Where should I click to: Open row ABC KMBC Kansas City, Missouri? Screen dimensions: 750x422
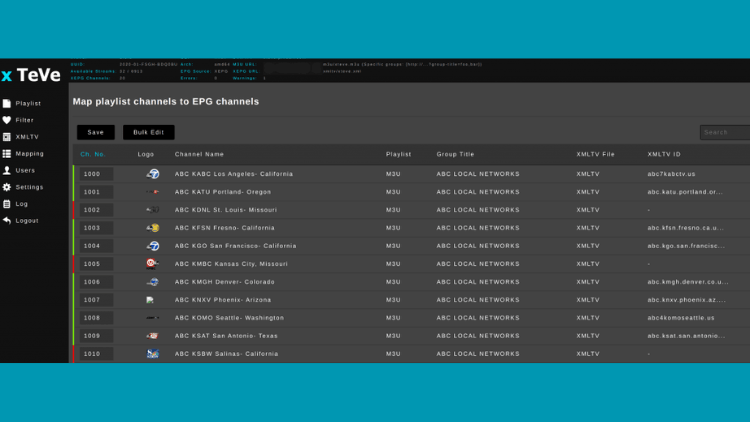411,264
